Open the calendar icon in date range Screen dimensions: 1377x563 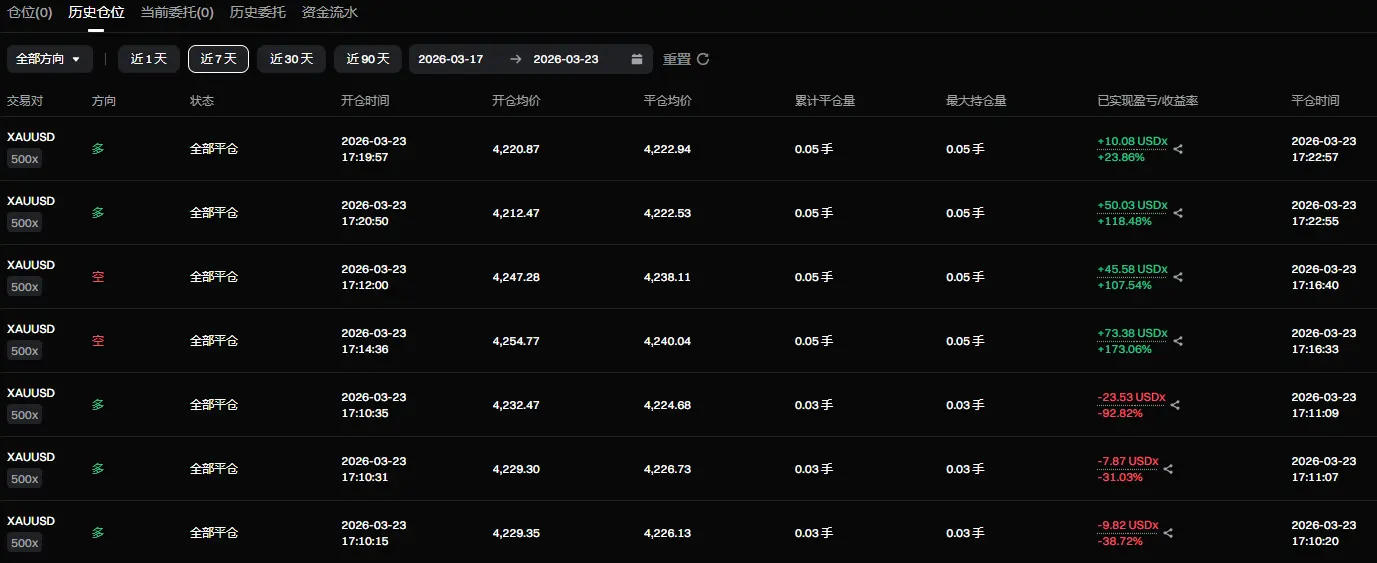tap(637, 59)
